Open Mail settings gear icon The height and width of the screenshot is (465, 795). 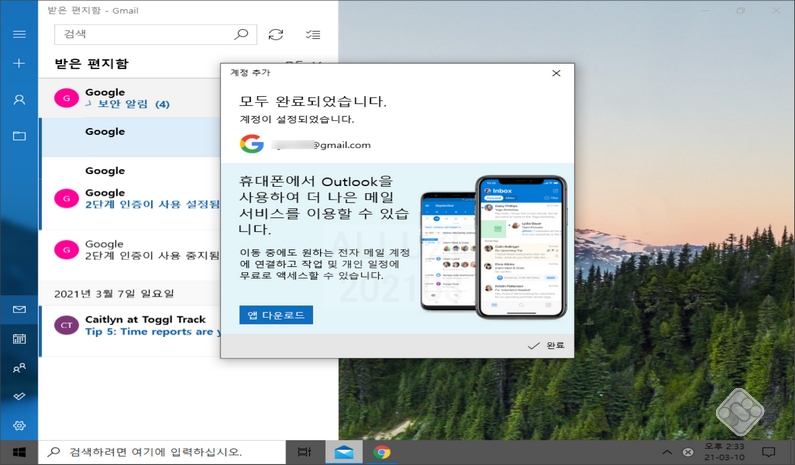(x=19, y=425)
